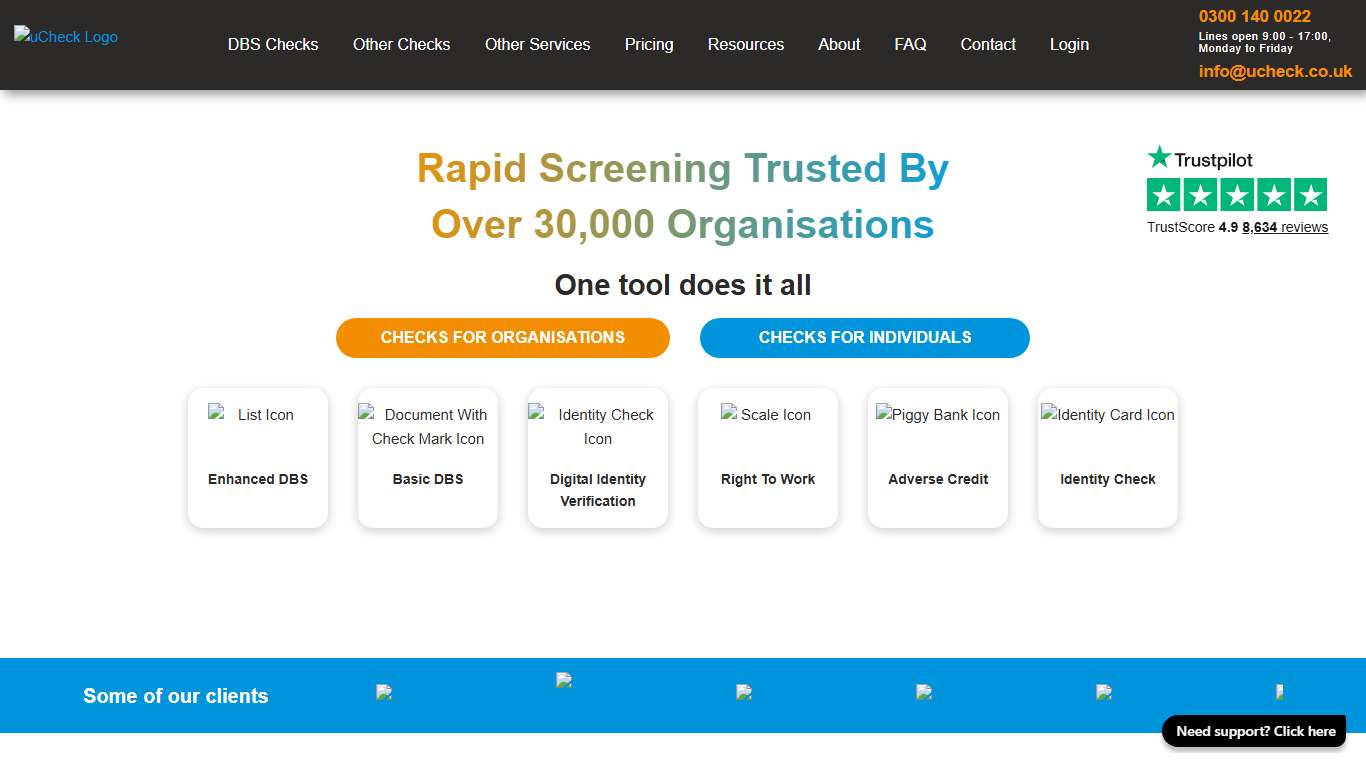This screenshot has height=768, width=1366.
Task: Click the five-star Trustpilot rating bar
Action: (x=1237, y=195)
